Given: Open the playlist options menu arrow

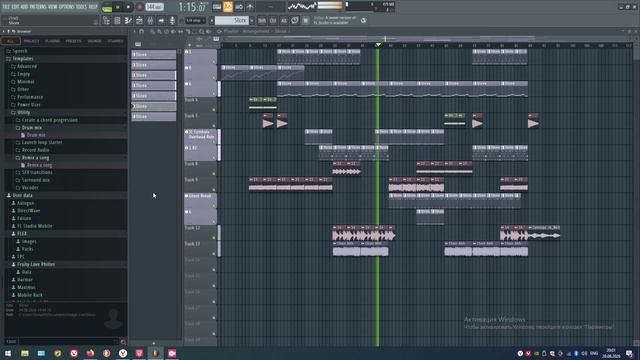Looking at the screenshot, I should pos(134,31).
